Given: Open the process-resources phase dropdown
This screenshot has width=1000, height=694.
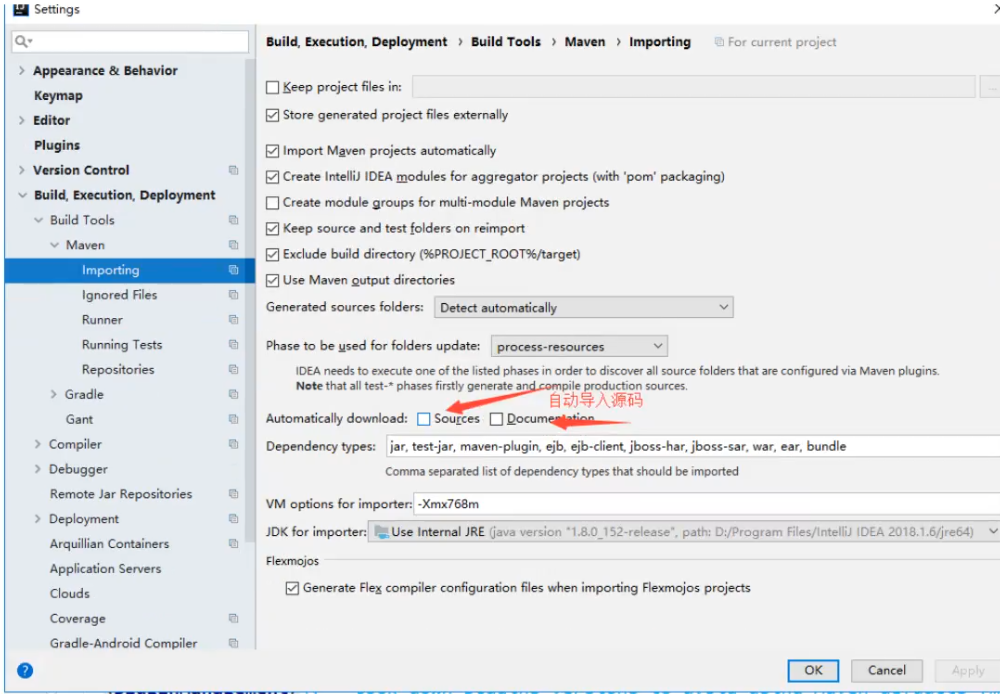Looking at the screenshot, I should click(x=579, y=346).
